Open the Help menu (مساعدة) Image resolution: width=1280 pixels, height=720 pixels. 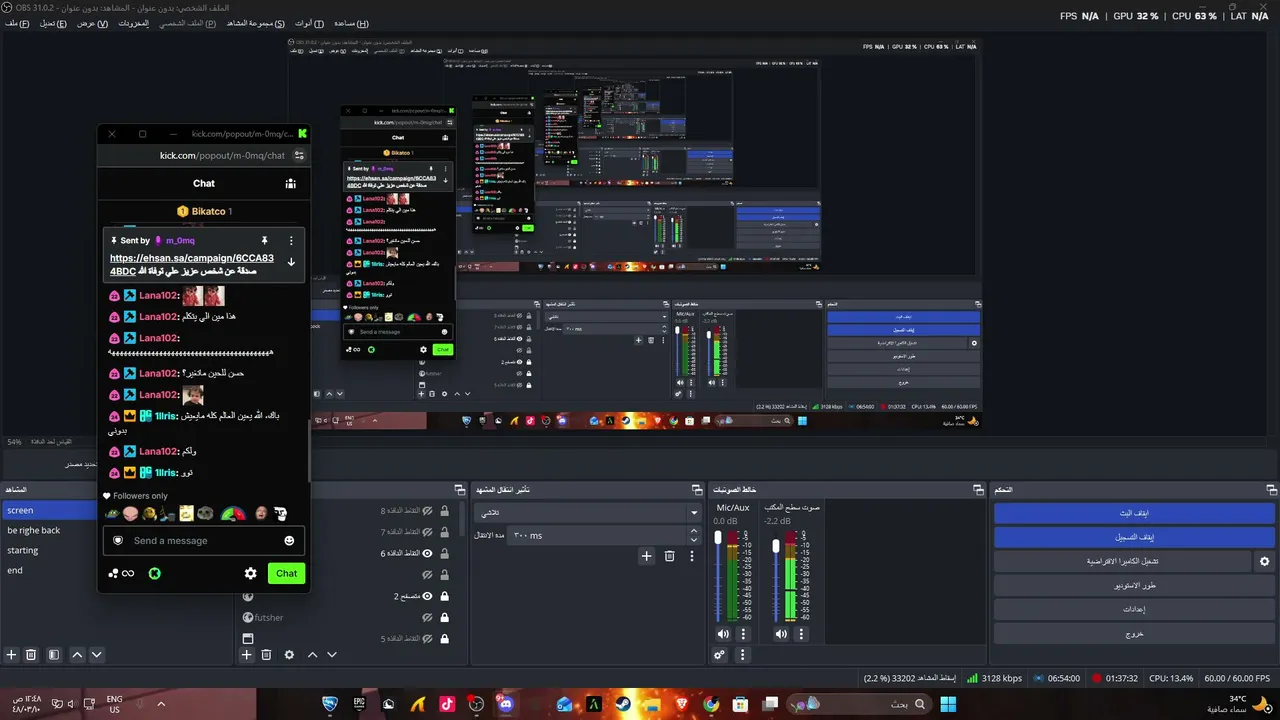(350, 23)
